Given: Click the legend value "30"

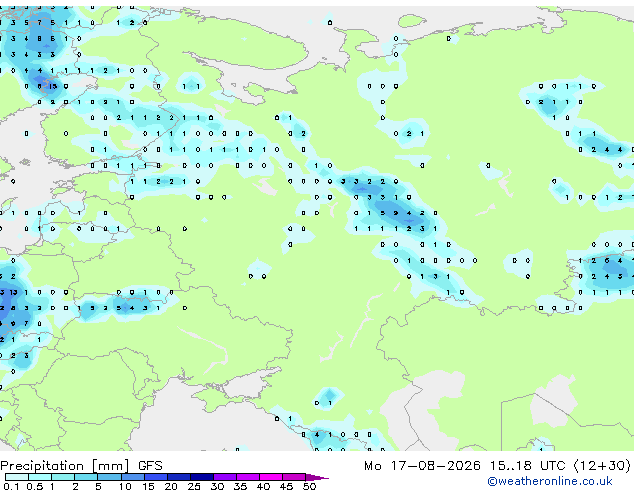Looking at the screenshot, I should click(217, 486).
